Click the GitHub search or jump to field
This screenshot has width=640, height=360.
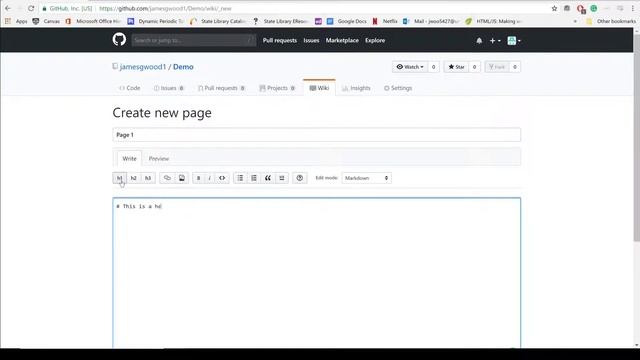[x=194, y=40]
